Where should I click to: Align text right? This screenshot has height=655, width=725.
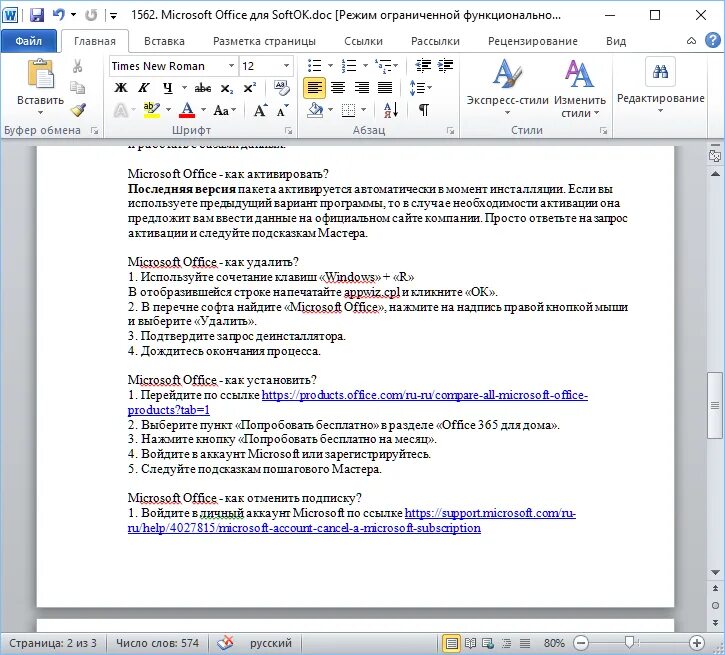[x=362, y=87]
